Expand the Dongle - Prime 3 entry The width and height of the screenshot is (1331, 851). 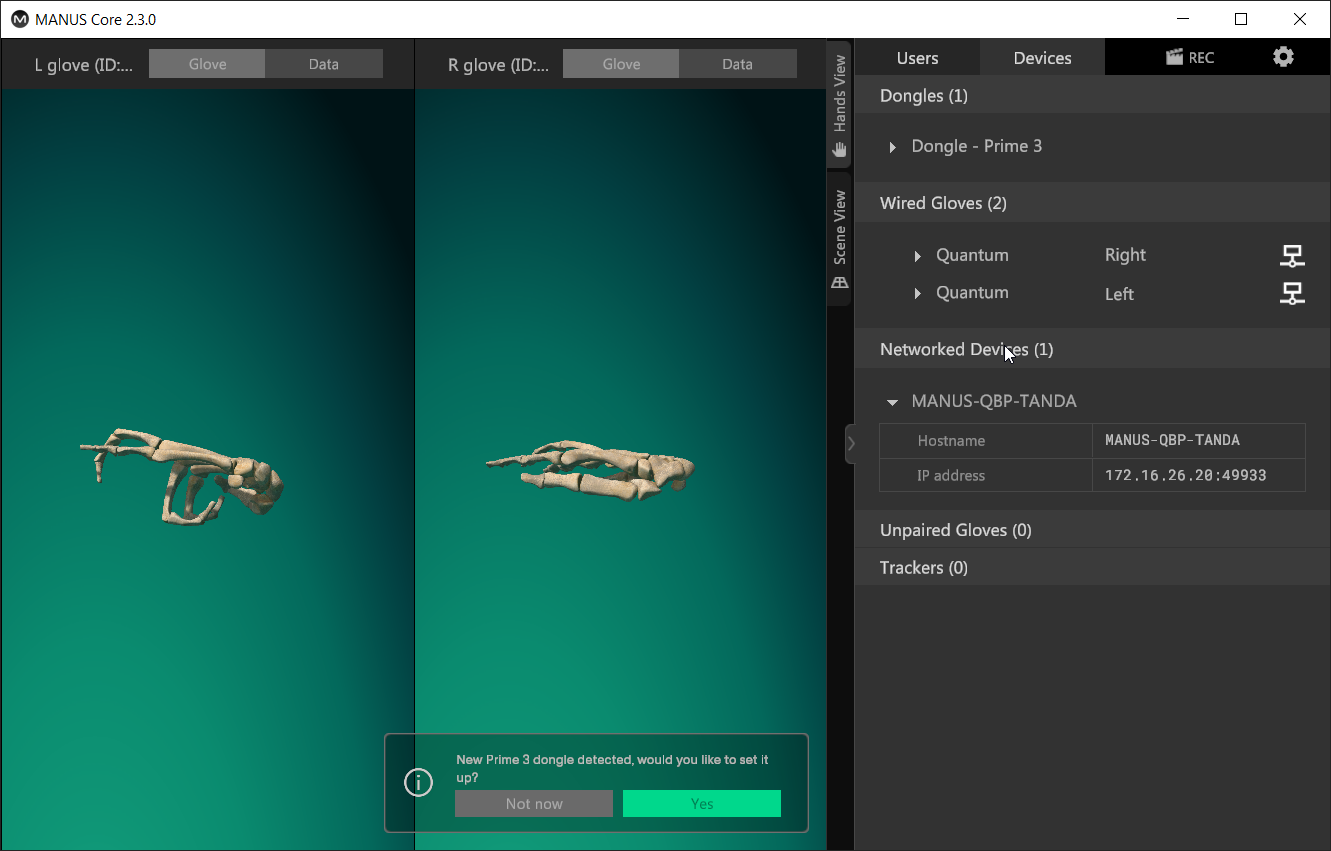pos(893,147)
